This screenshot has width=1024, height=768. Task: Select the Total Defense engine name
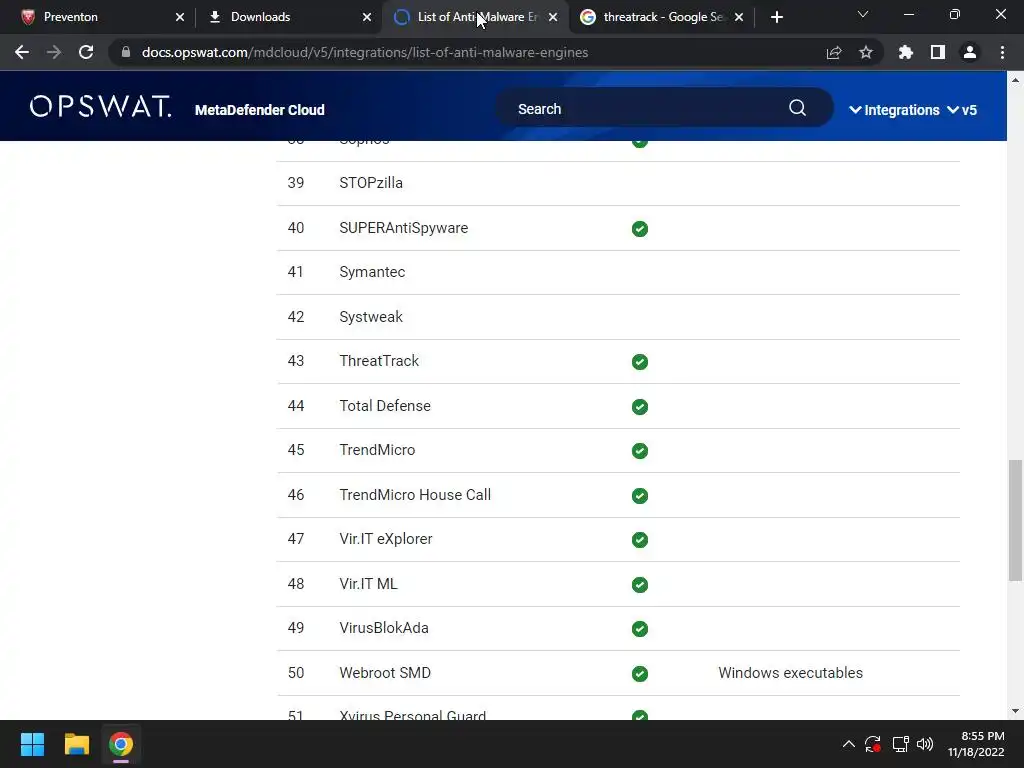tap(385, 406)
